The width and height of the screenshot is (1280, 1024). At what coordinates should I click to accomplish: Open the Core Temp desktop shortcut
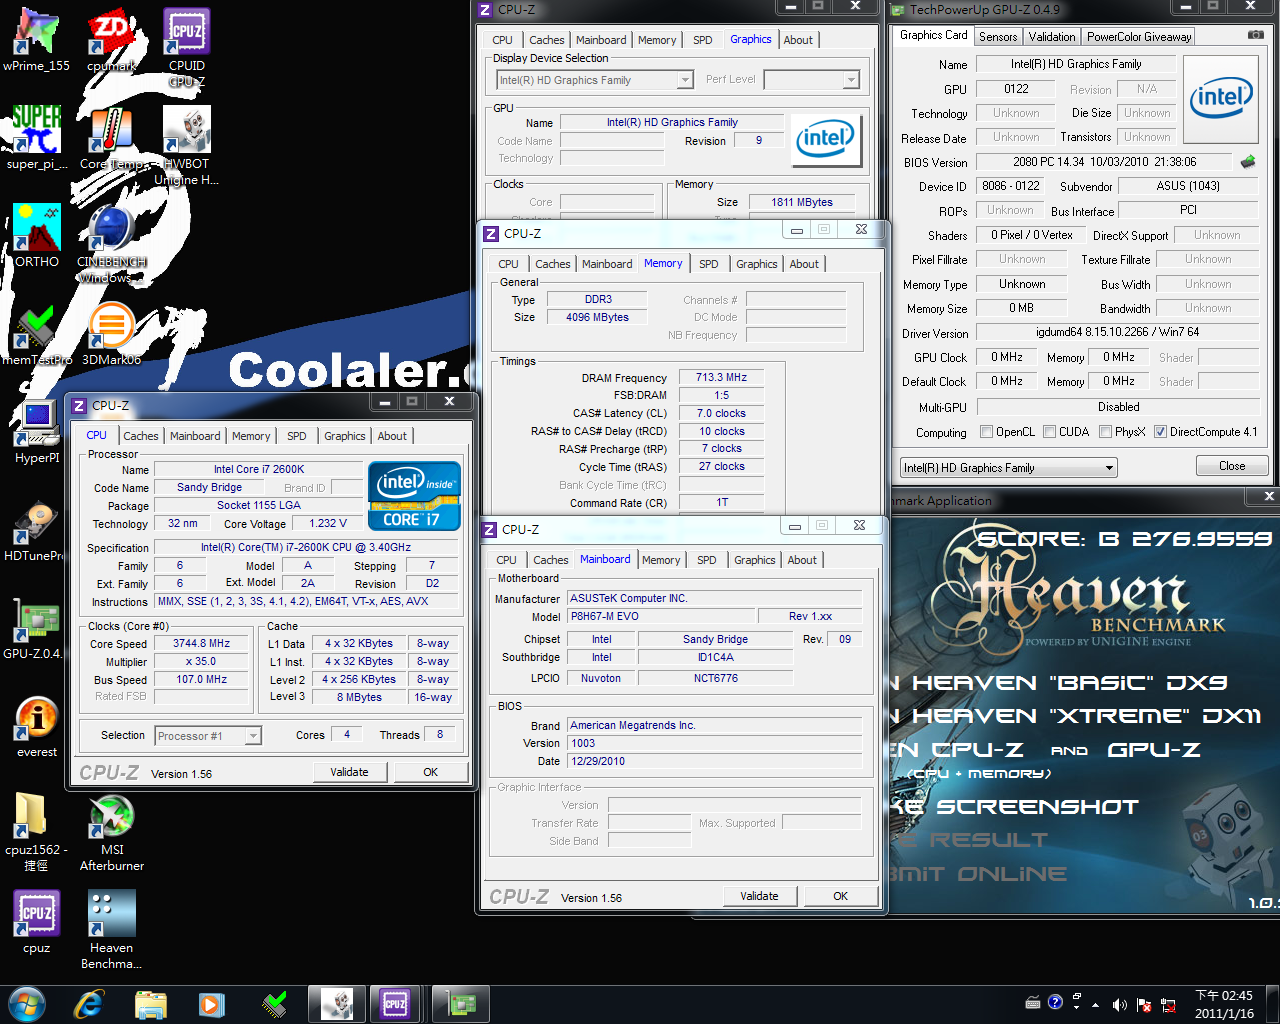pos(112,138)
